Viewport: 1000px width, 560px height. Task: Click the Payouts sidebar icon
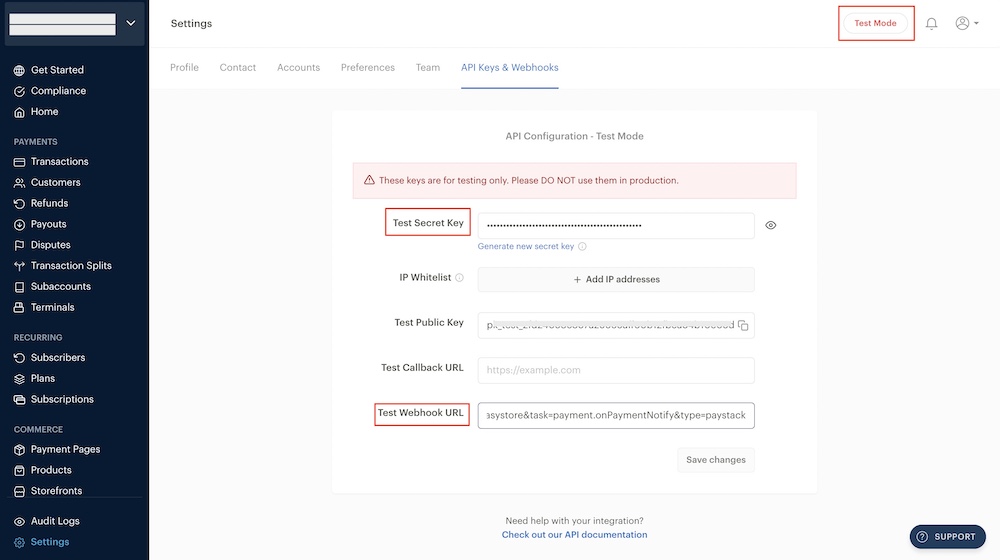20,224
